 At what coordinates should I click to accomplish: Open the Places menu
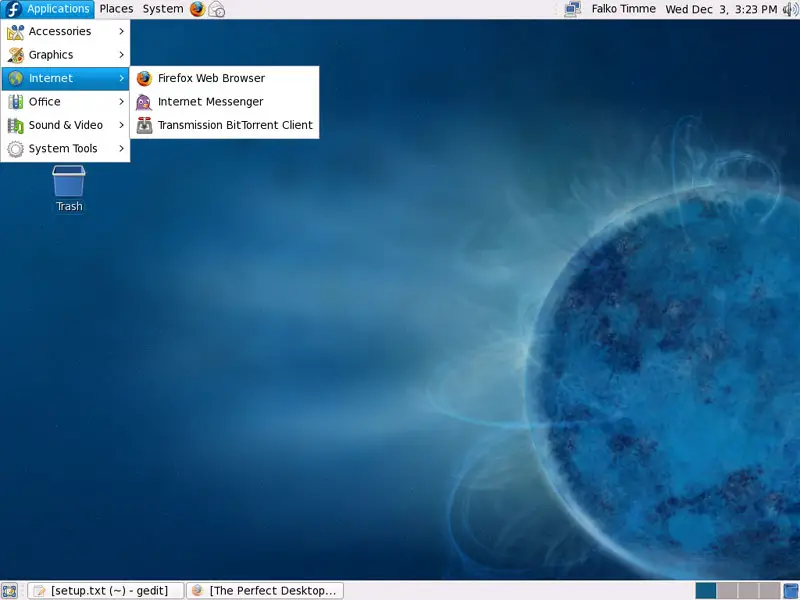pos(116,9)
